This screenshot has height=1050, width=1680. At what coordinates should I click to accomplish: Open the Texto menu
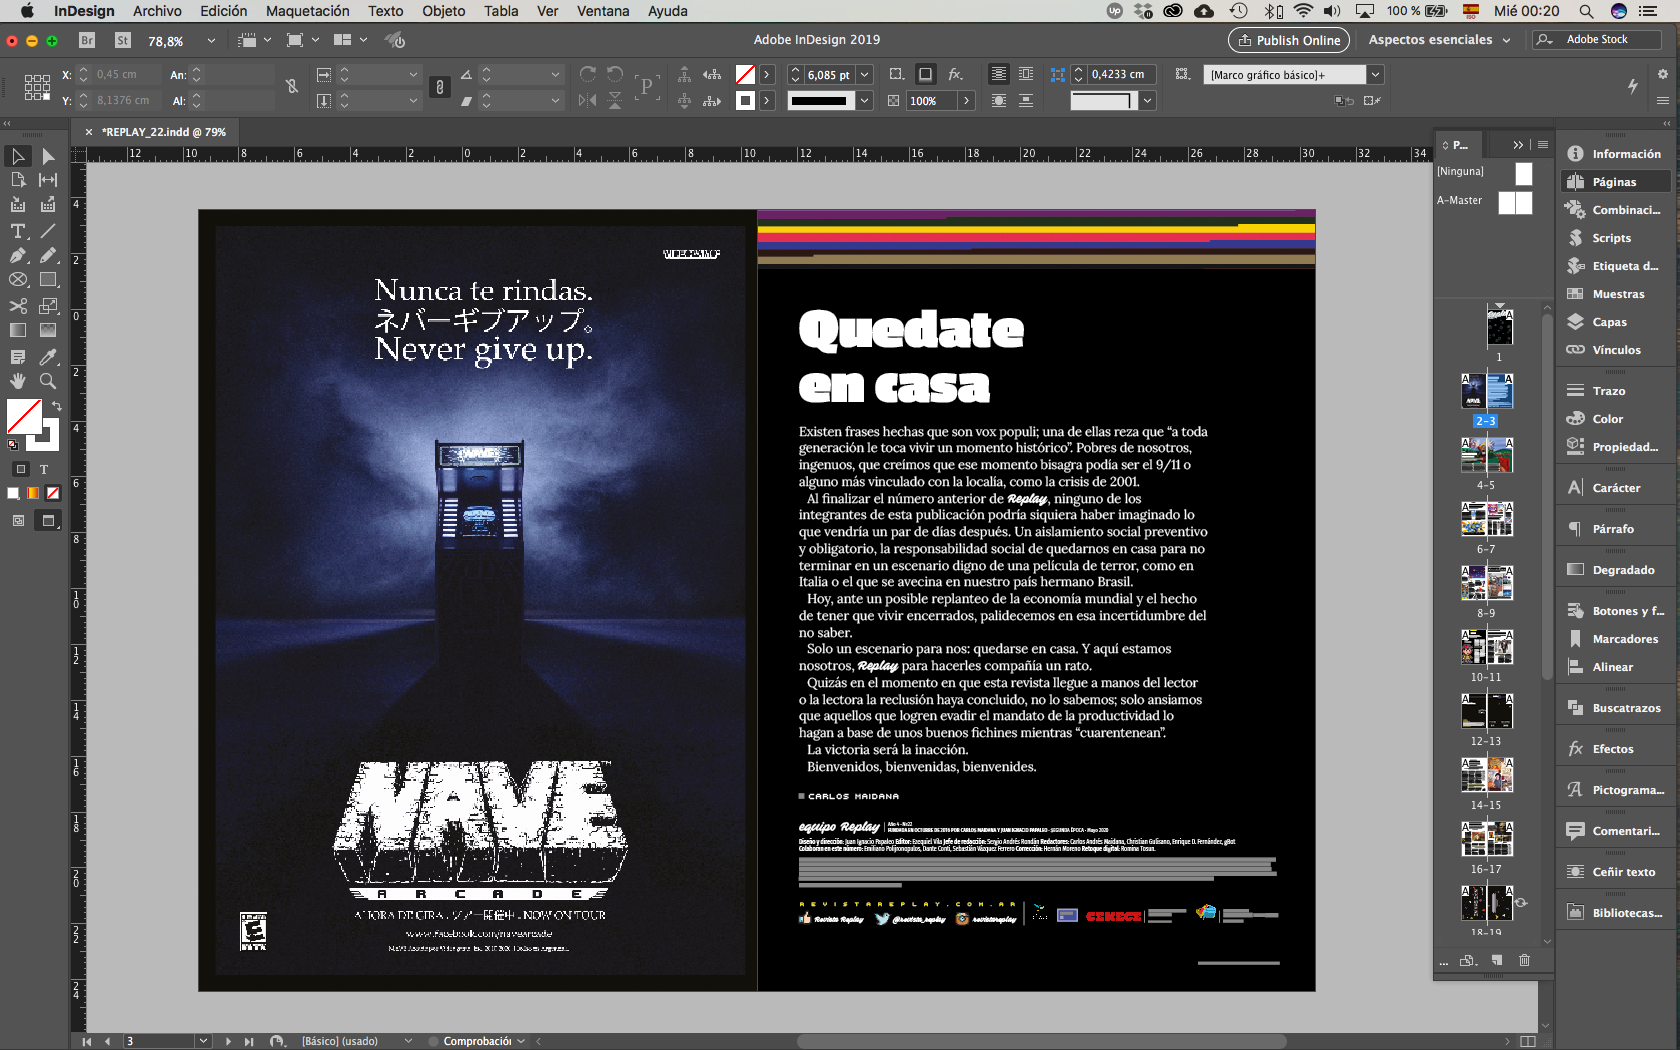385,11
